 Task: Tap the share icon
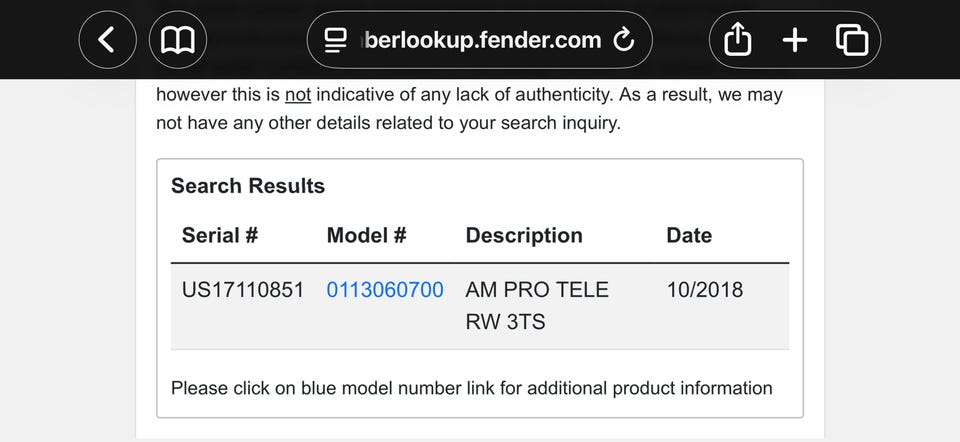pos(736,40)
